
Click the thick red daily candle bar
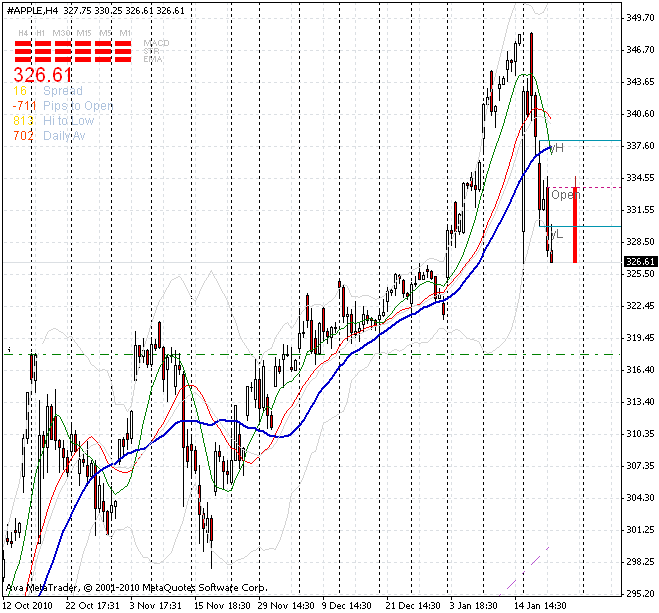(x=575, y=225)
